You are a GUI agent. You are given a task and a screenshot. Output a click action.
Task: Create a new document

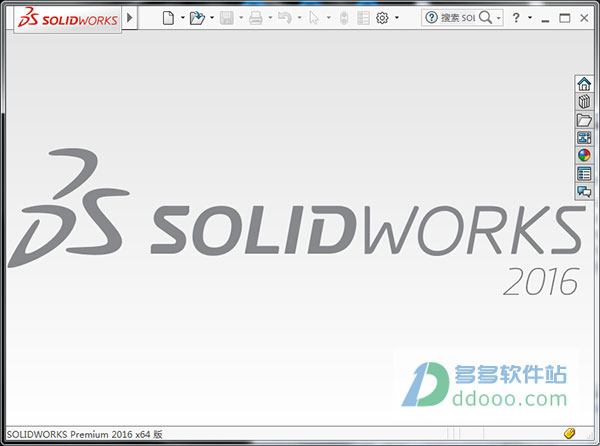tap(168, 18)
